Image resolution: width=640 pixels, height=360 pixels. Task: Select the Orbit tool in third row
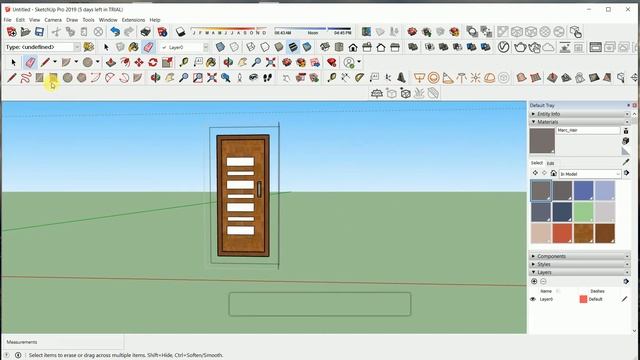228,62
